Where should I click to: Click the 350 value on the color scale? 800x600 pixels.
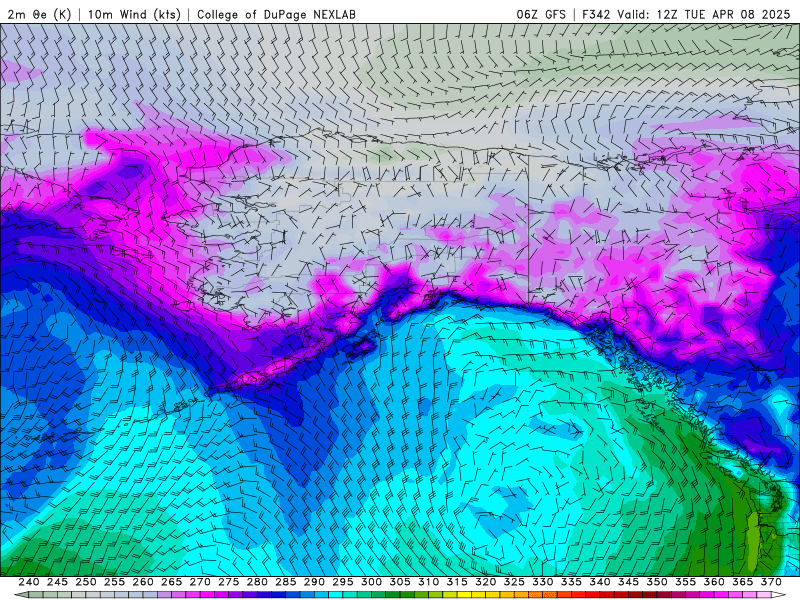tap(657, 582)
